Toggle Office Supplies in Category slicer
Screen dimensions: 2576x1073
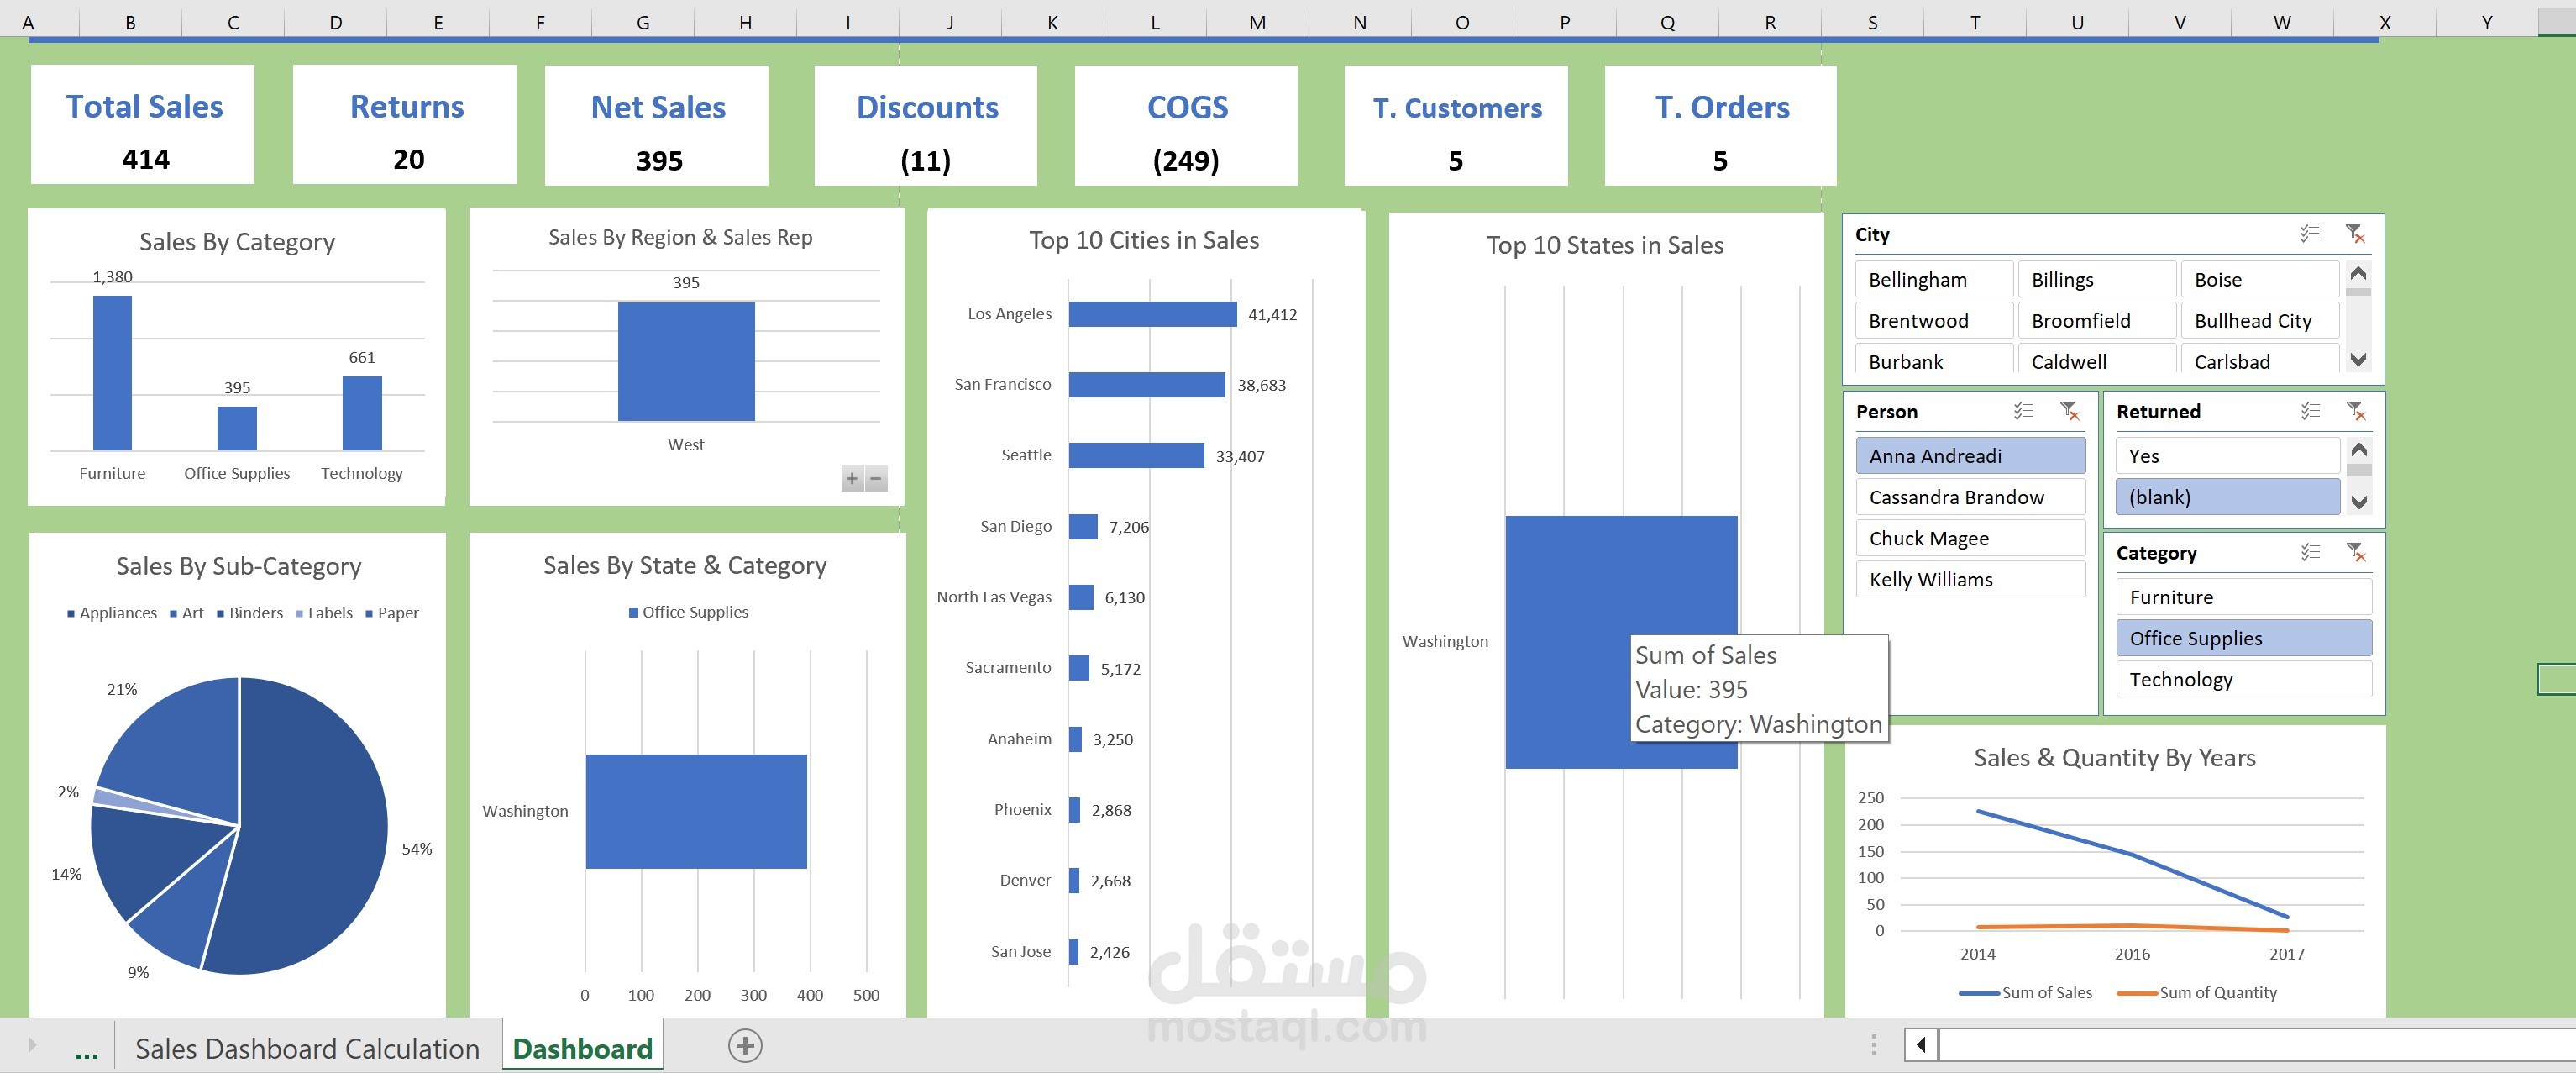(2243, 638)
